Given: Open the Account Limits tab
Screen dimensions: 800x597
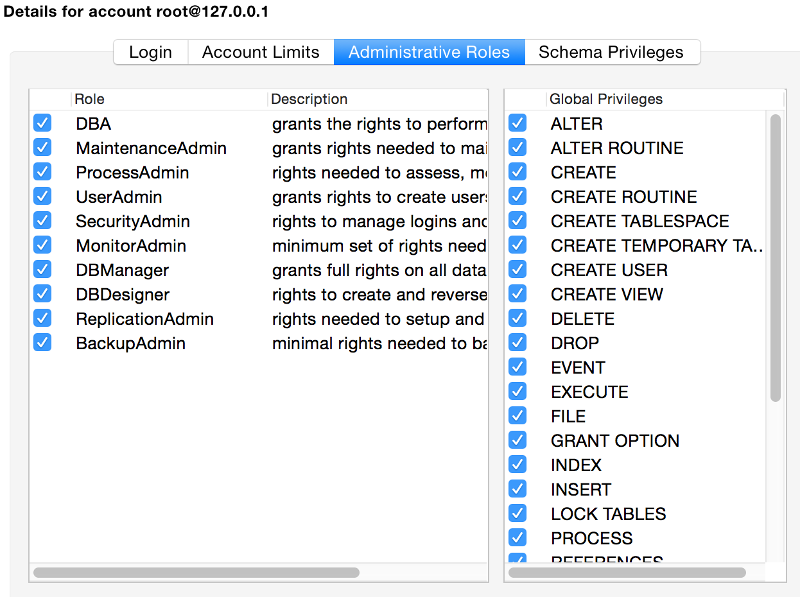Looking at the screenshot, I should coord(261,52).
